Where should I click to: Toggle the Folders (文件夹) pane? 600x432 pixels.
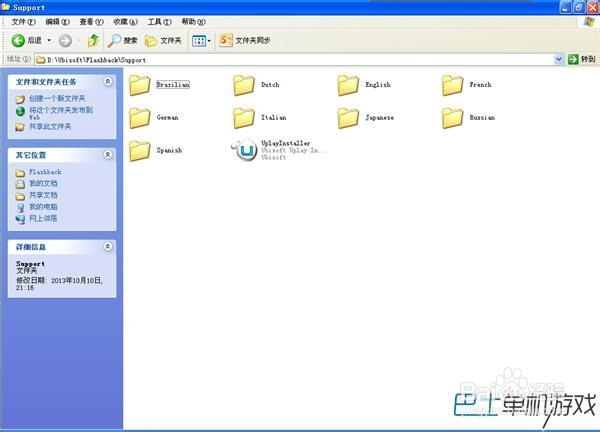pyautogui.click(x=163, y=40)
